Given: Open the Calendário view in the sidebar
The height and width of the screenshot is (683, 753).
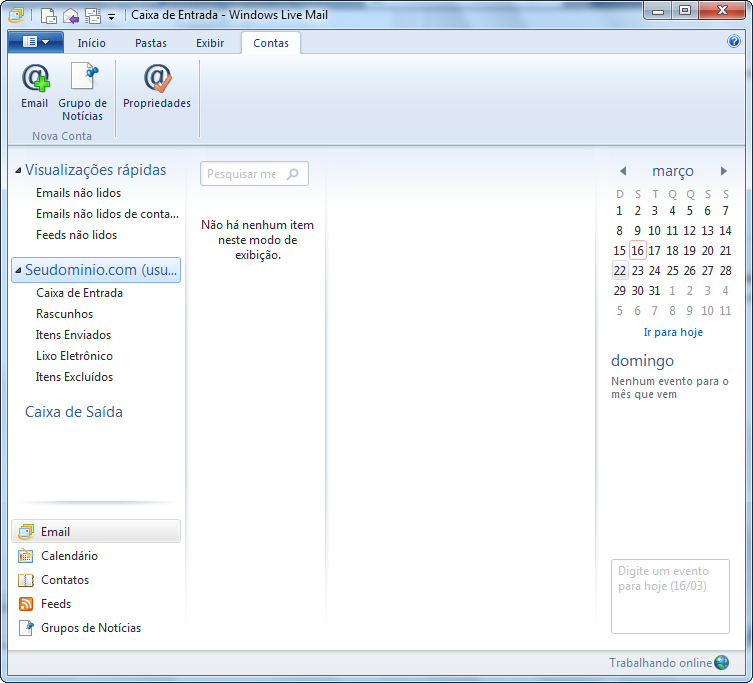Looking at the screenshot, I should point(69,556).
